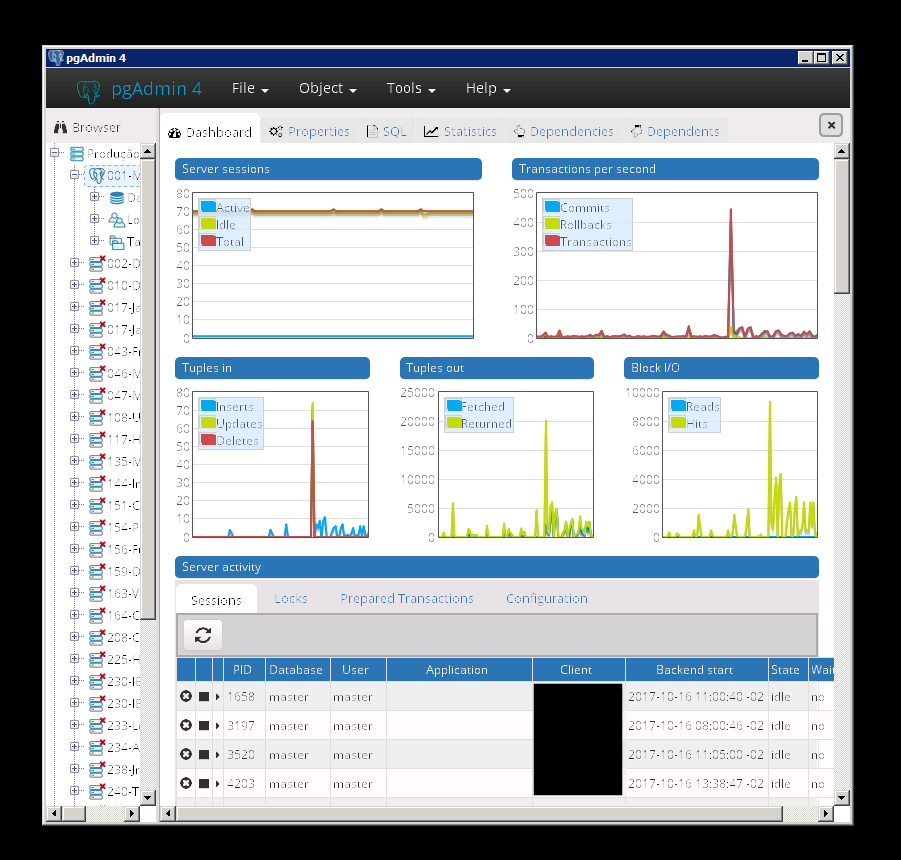
Task: Collapse the Produção server group node
Action: 56,153
